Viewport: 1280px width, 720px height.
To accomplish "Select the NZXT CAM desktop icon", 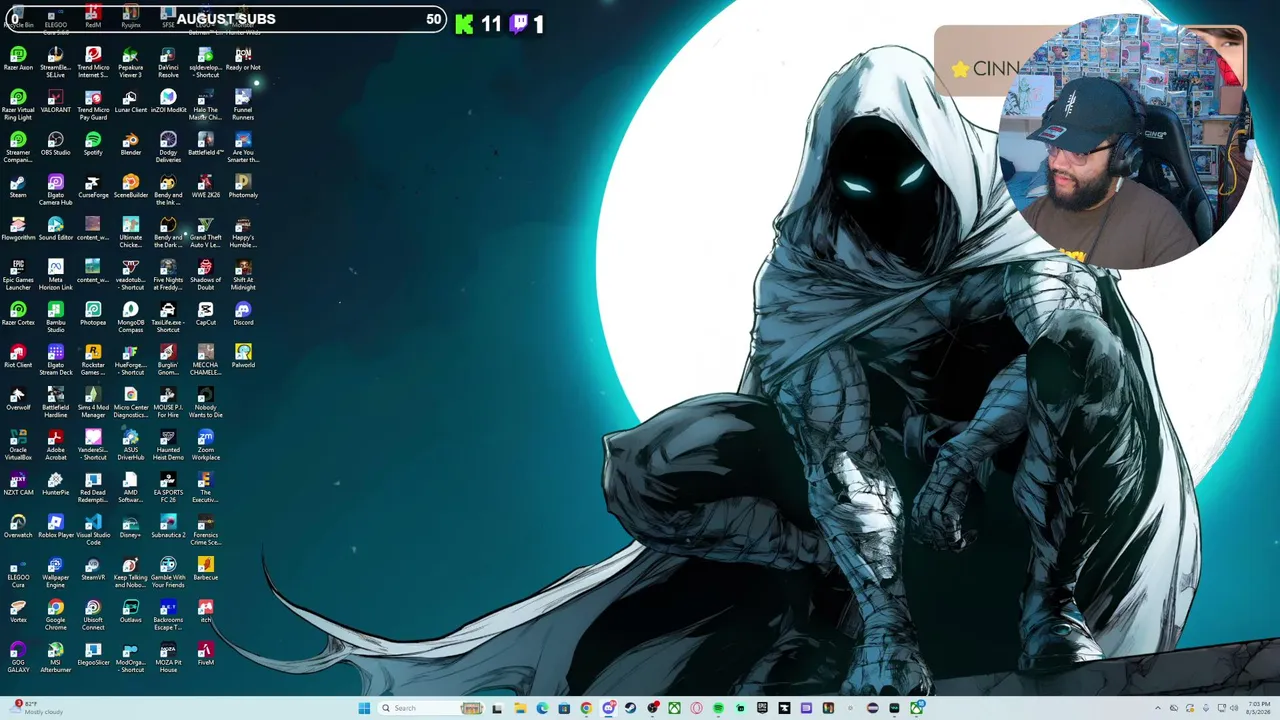I will tap(18, 485).
